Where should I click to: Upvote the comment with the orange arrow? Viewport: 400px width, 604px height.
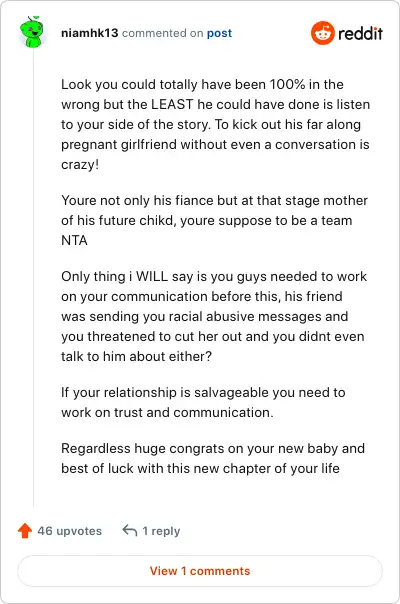point(25,530)
